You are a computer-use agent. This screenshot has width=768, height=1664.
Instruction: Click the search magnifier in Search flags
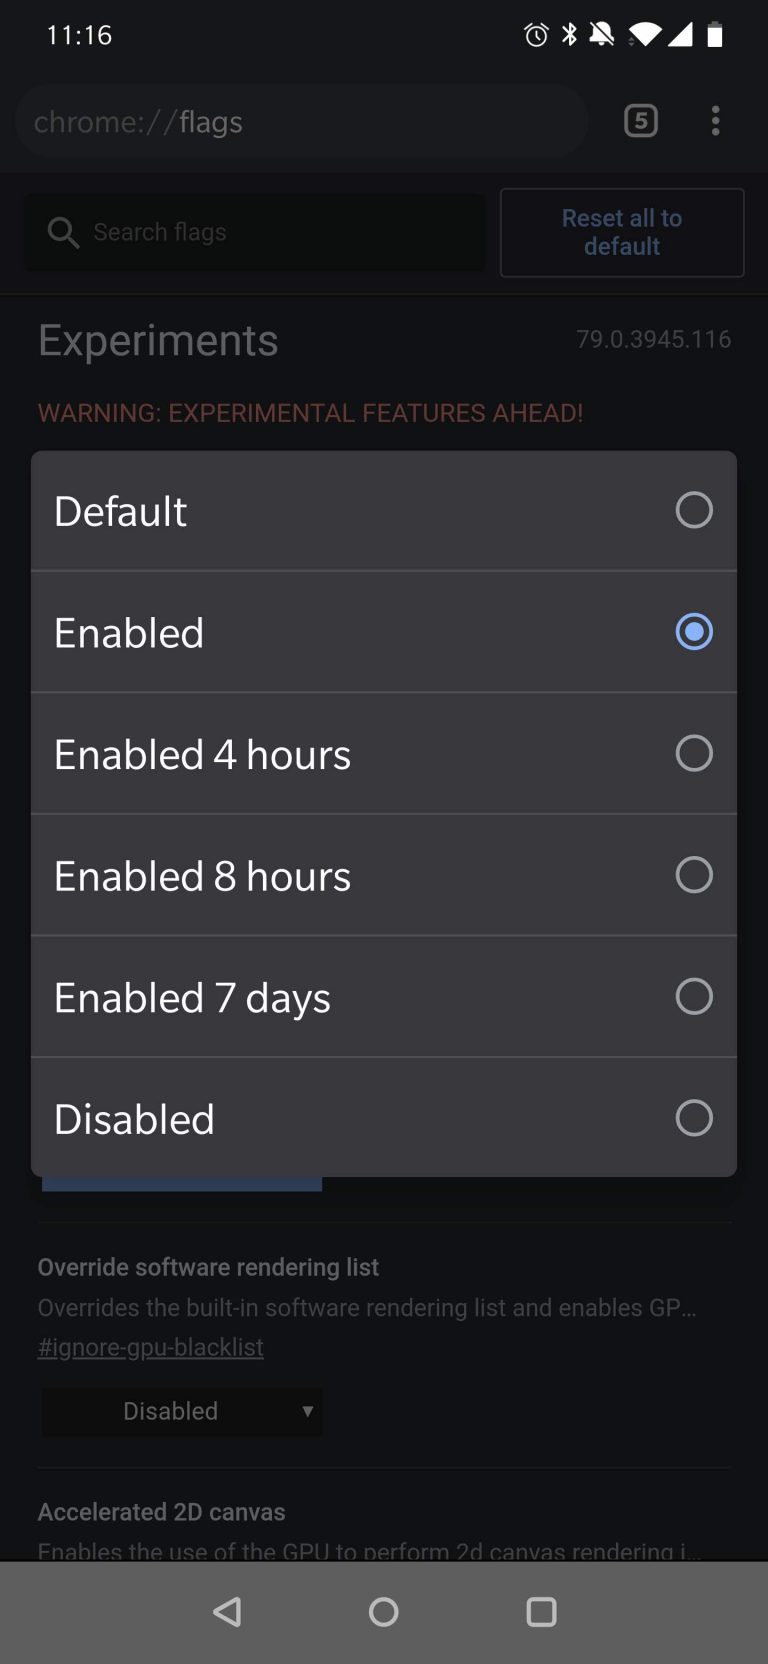pos(63,232)
